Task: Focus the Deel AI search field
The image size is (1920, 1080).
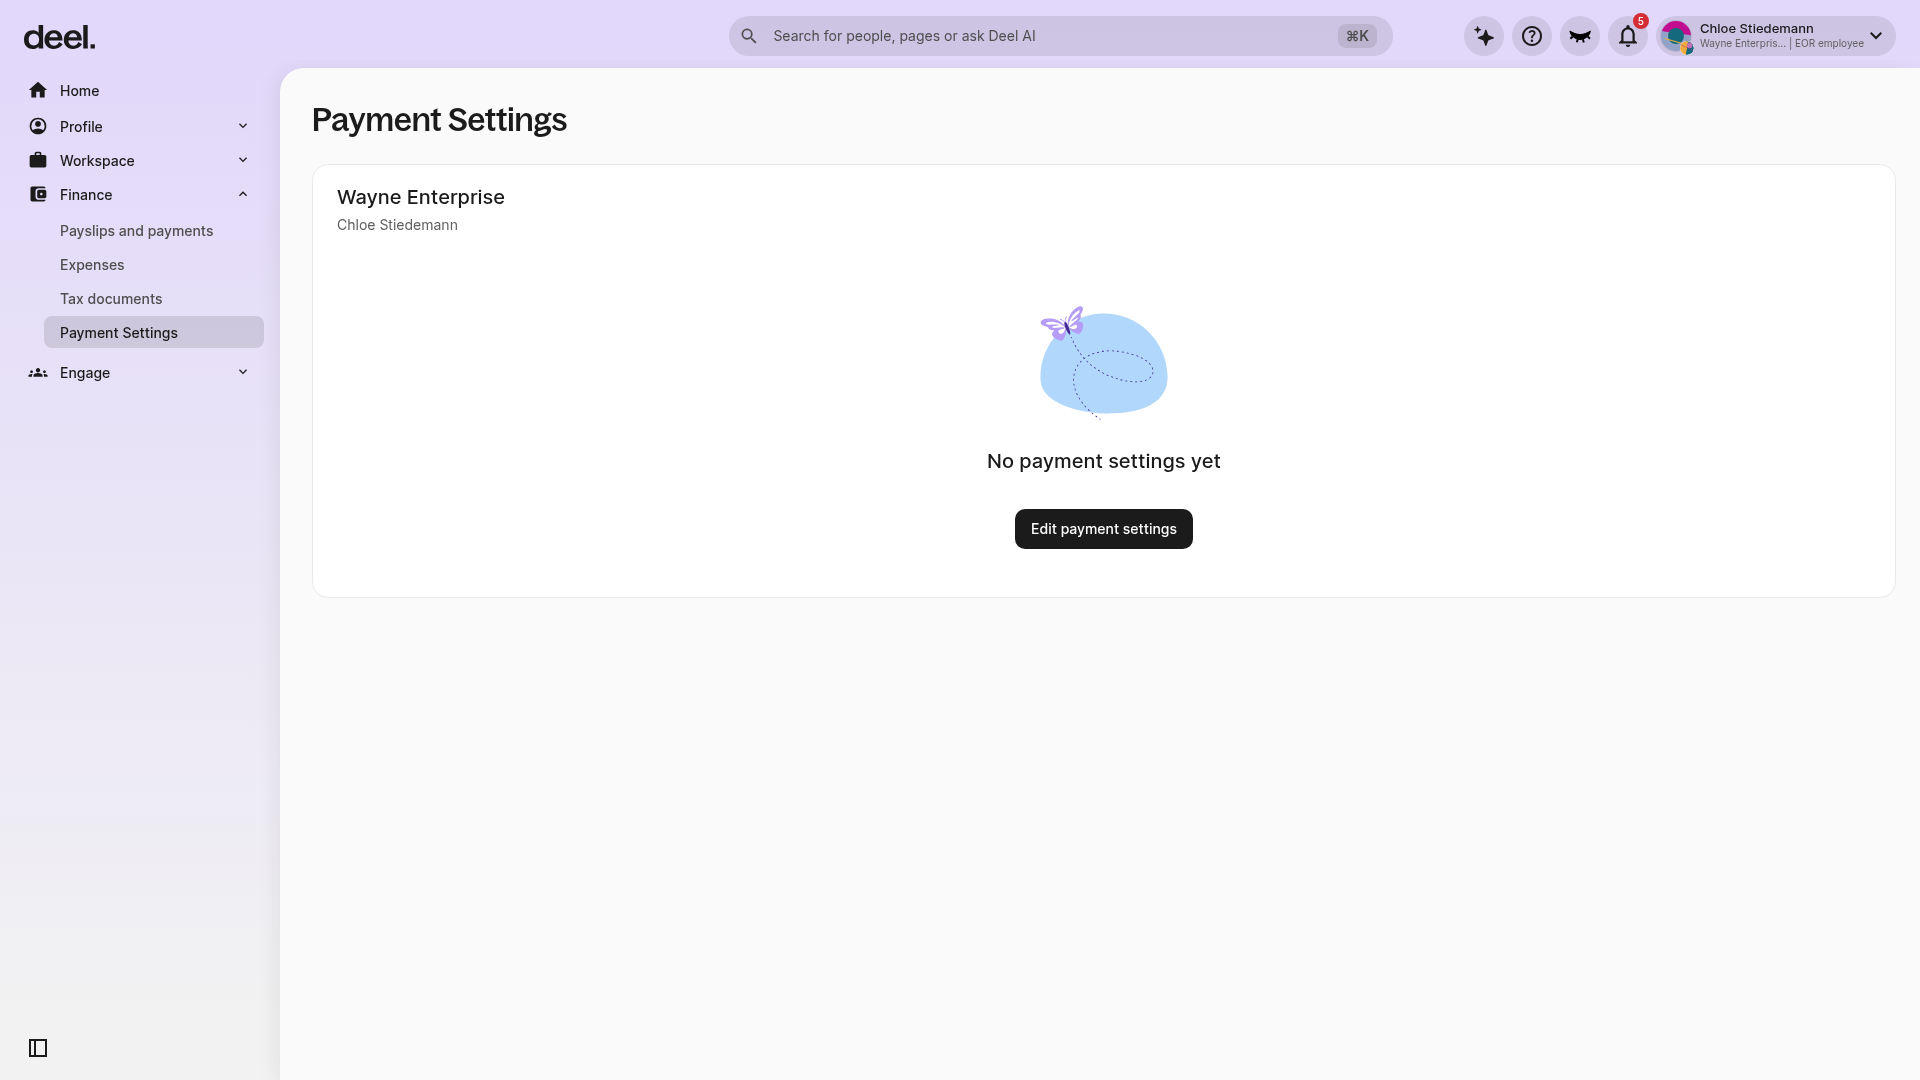Action: click(x=1060, y=36)
